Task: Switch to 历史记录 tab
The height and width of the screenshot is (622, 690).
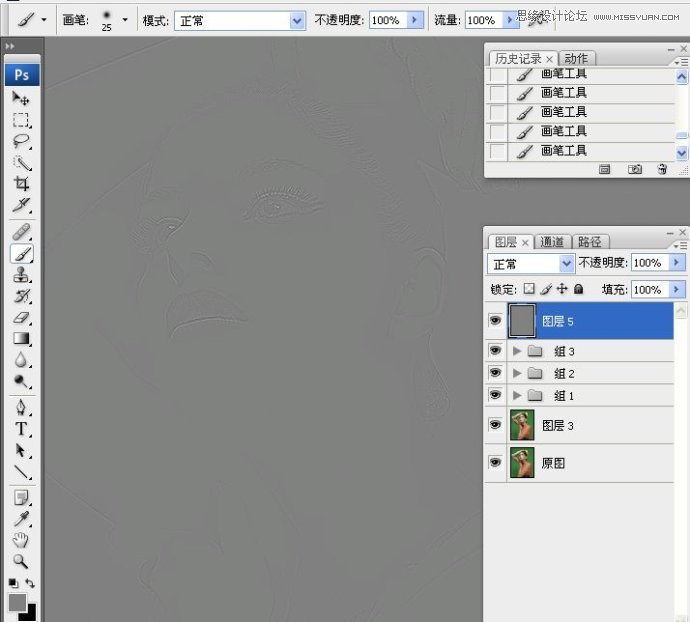Action: (518, 59)
